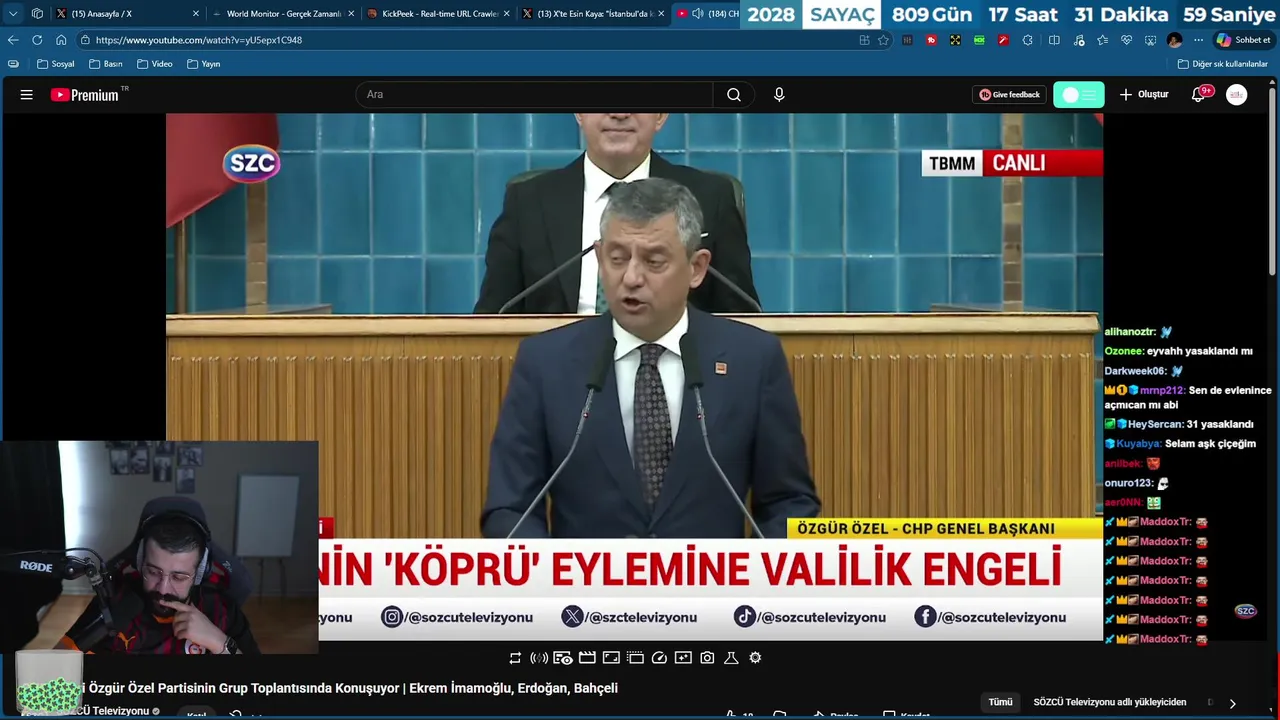Click chat username alihanoztr
1280x720 pixels.
pos(1130,332)
